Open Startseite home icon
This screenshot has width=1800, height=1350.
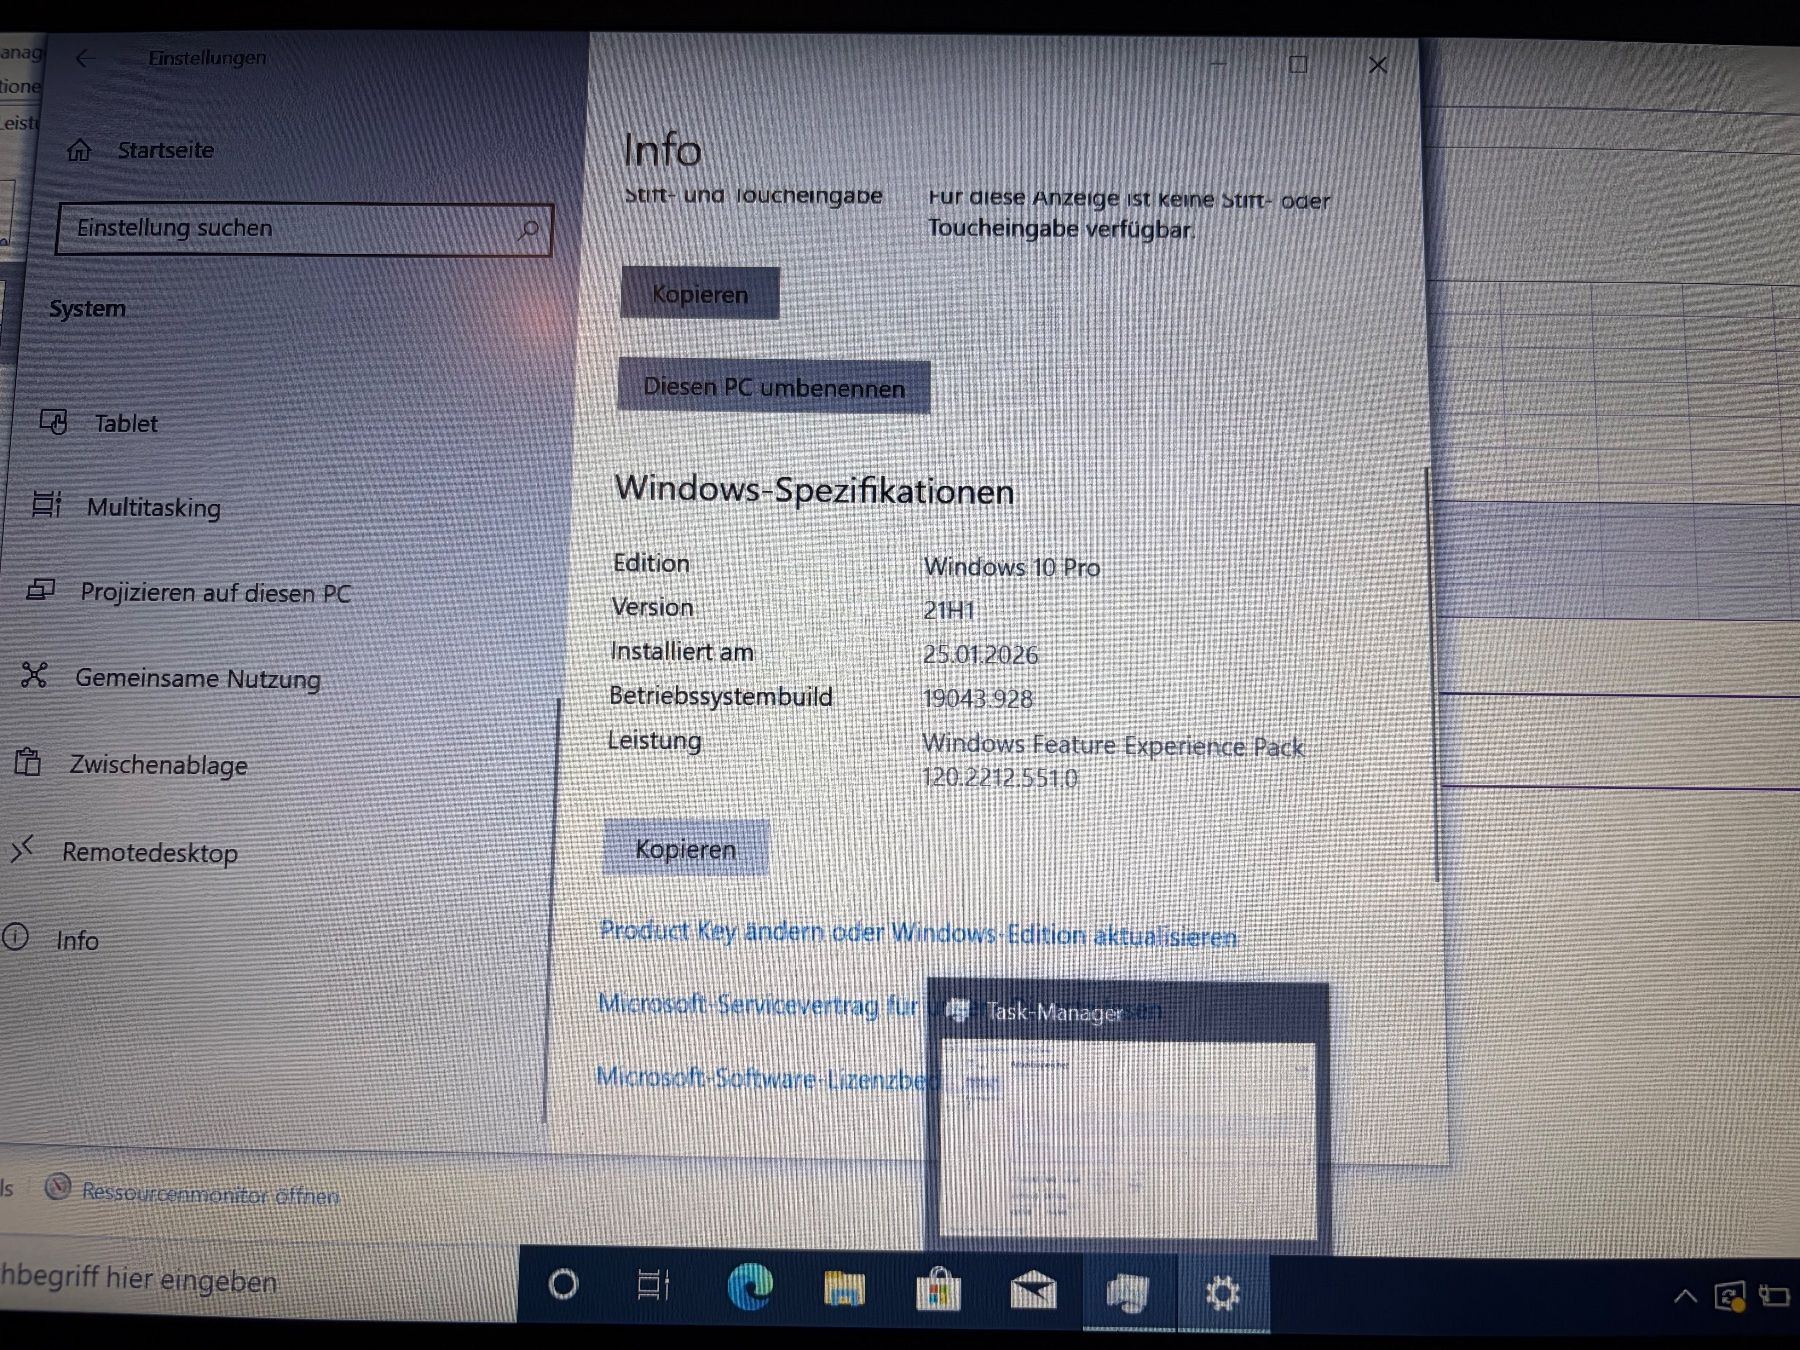point(79,150)
